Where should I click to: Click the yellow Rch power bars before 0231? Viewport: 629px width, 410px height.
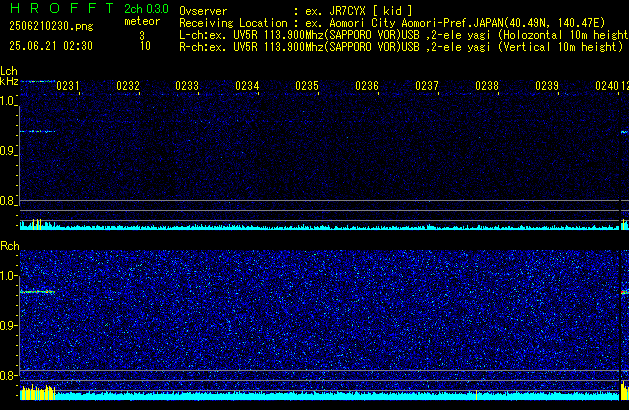[x=38, y=392]
